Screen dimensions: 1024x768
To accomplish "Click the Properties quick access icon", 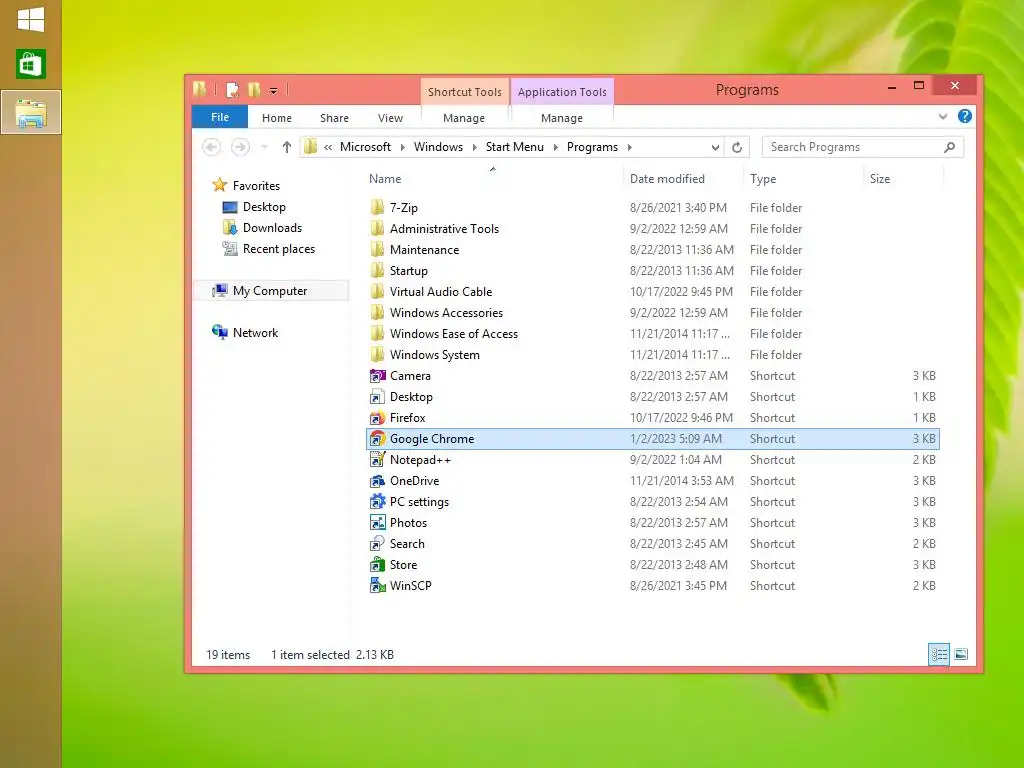I will click(232, 90).
